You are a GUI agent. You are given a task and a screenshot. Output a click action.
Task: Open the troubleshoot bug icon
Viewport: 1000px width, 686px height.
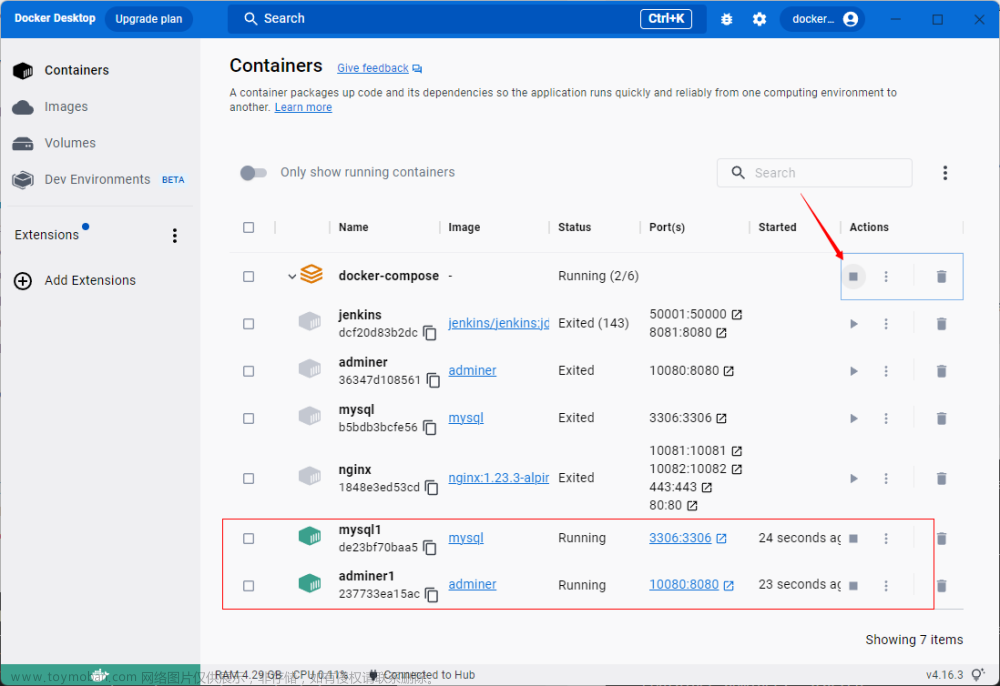(x=726, y=19)
